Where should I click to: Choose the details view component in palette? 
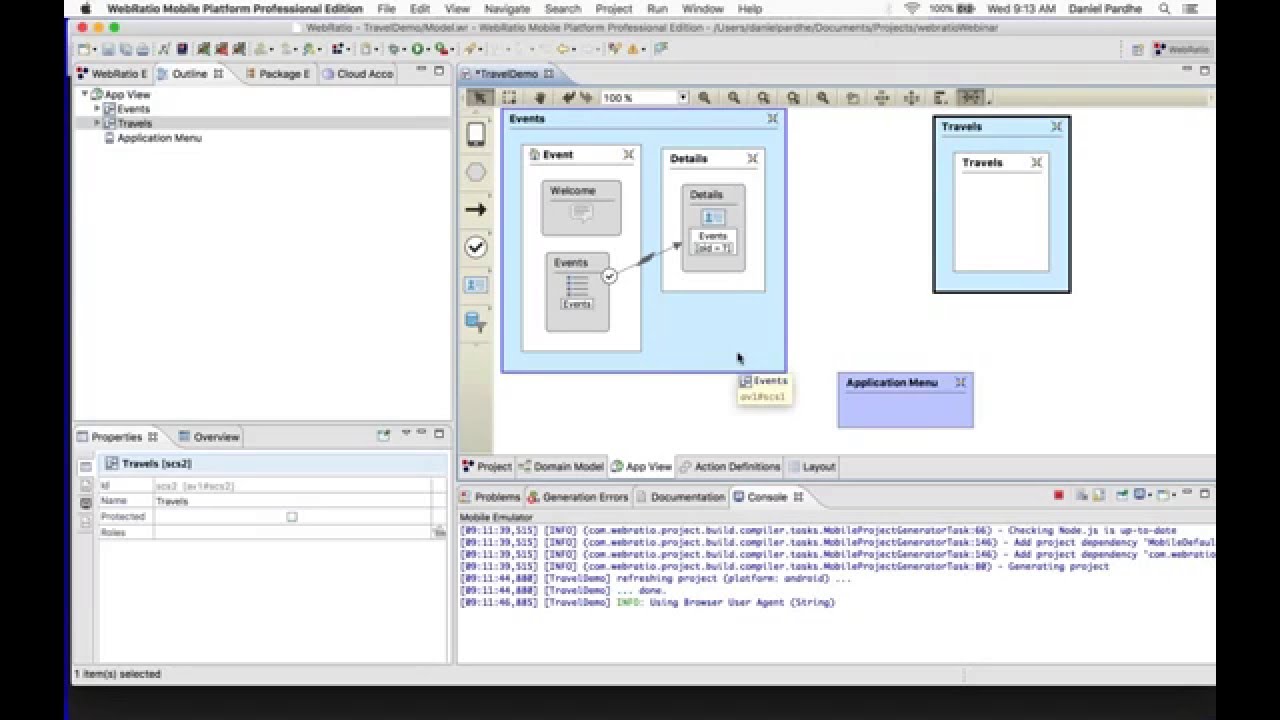476,285
